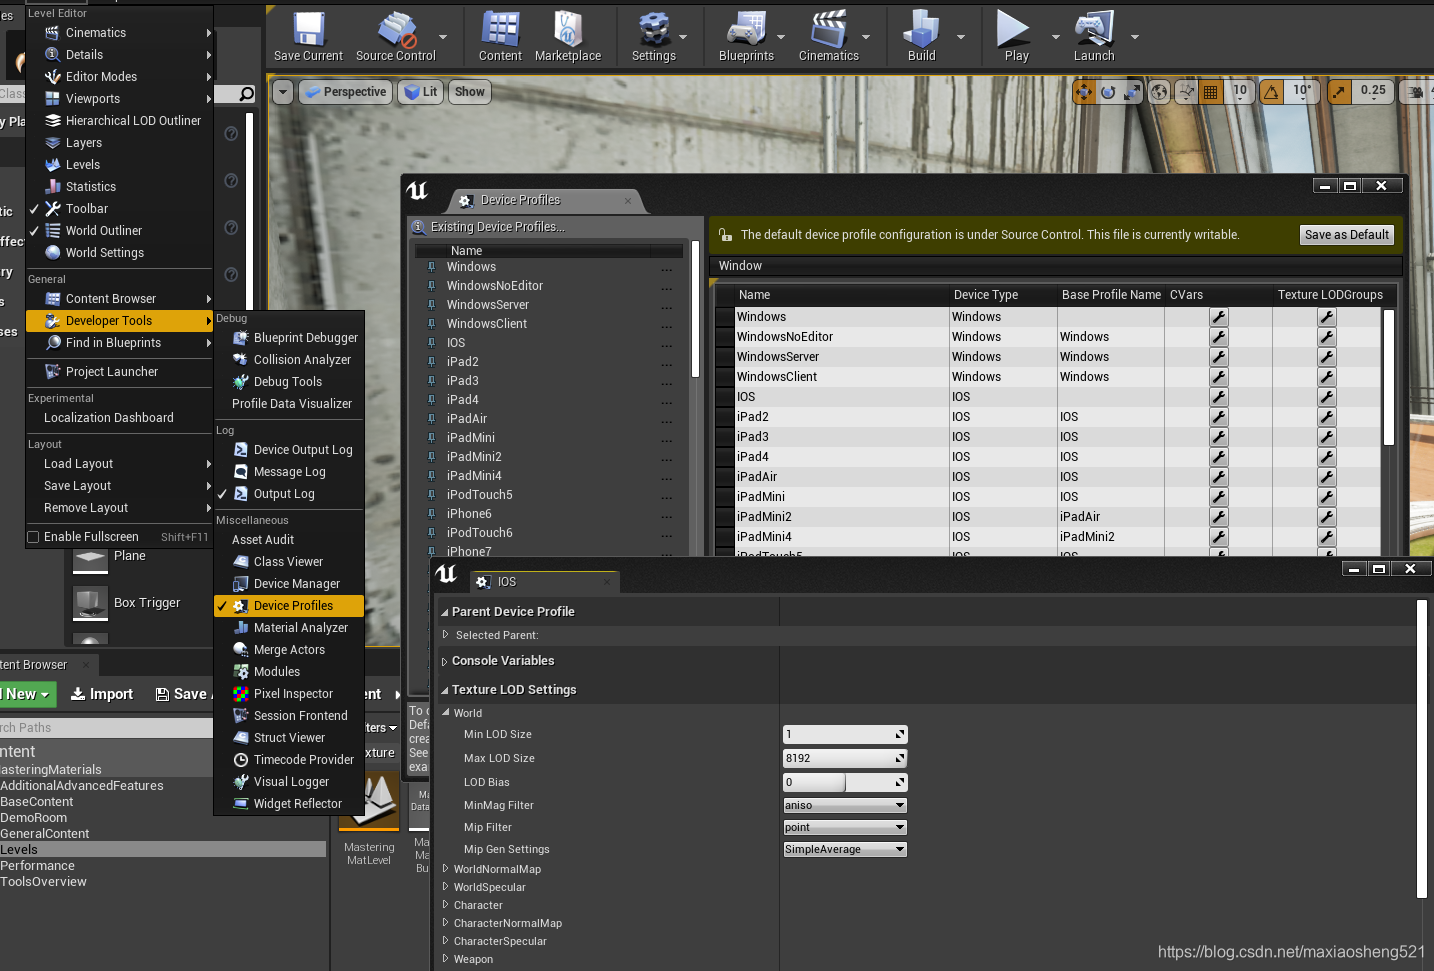Toggle scale snapping viewport button
The height and width of the screenshot is (971, 1434).
[x=1339, y=92]
